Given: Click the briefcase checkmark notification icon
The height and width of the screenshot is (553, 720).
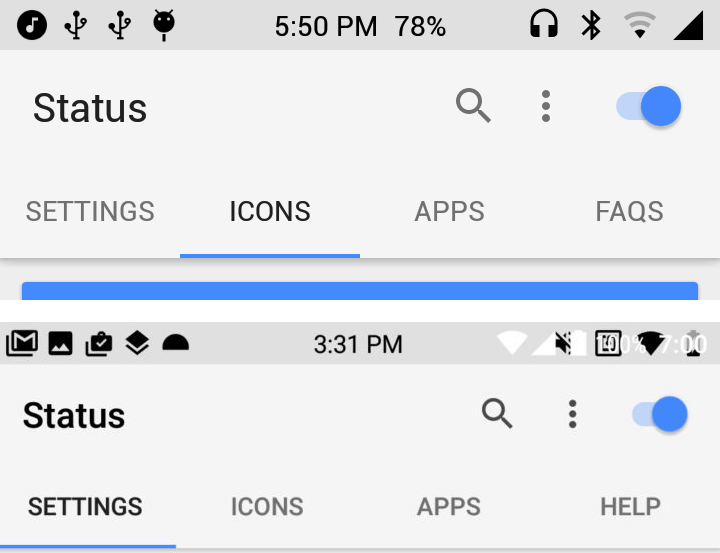Looking at the screenshot, I should coord(99,344).
